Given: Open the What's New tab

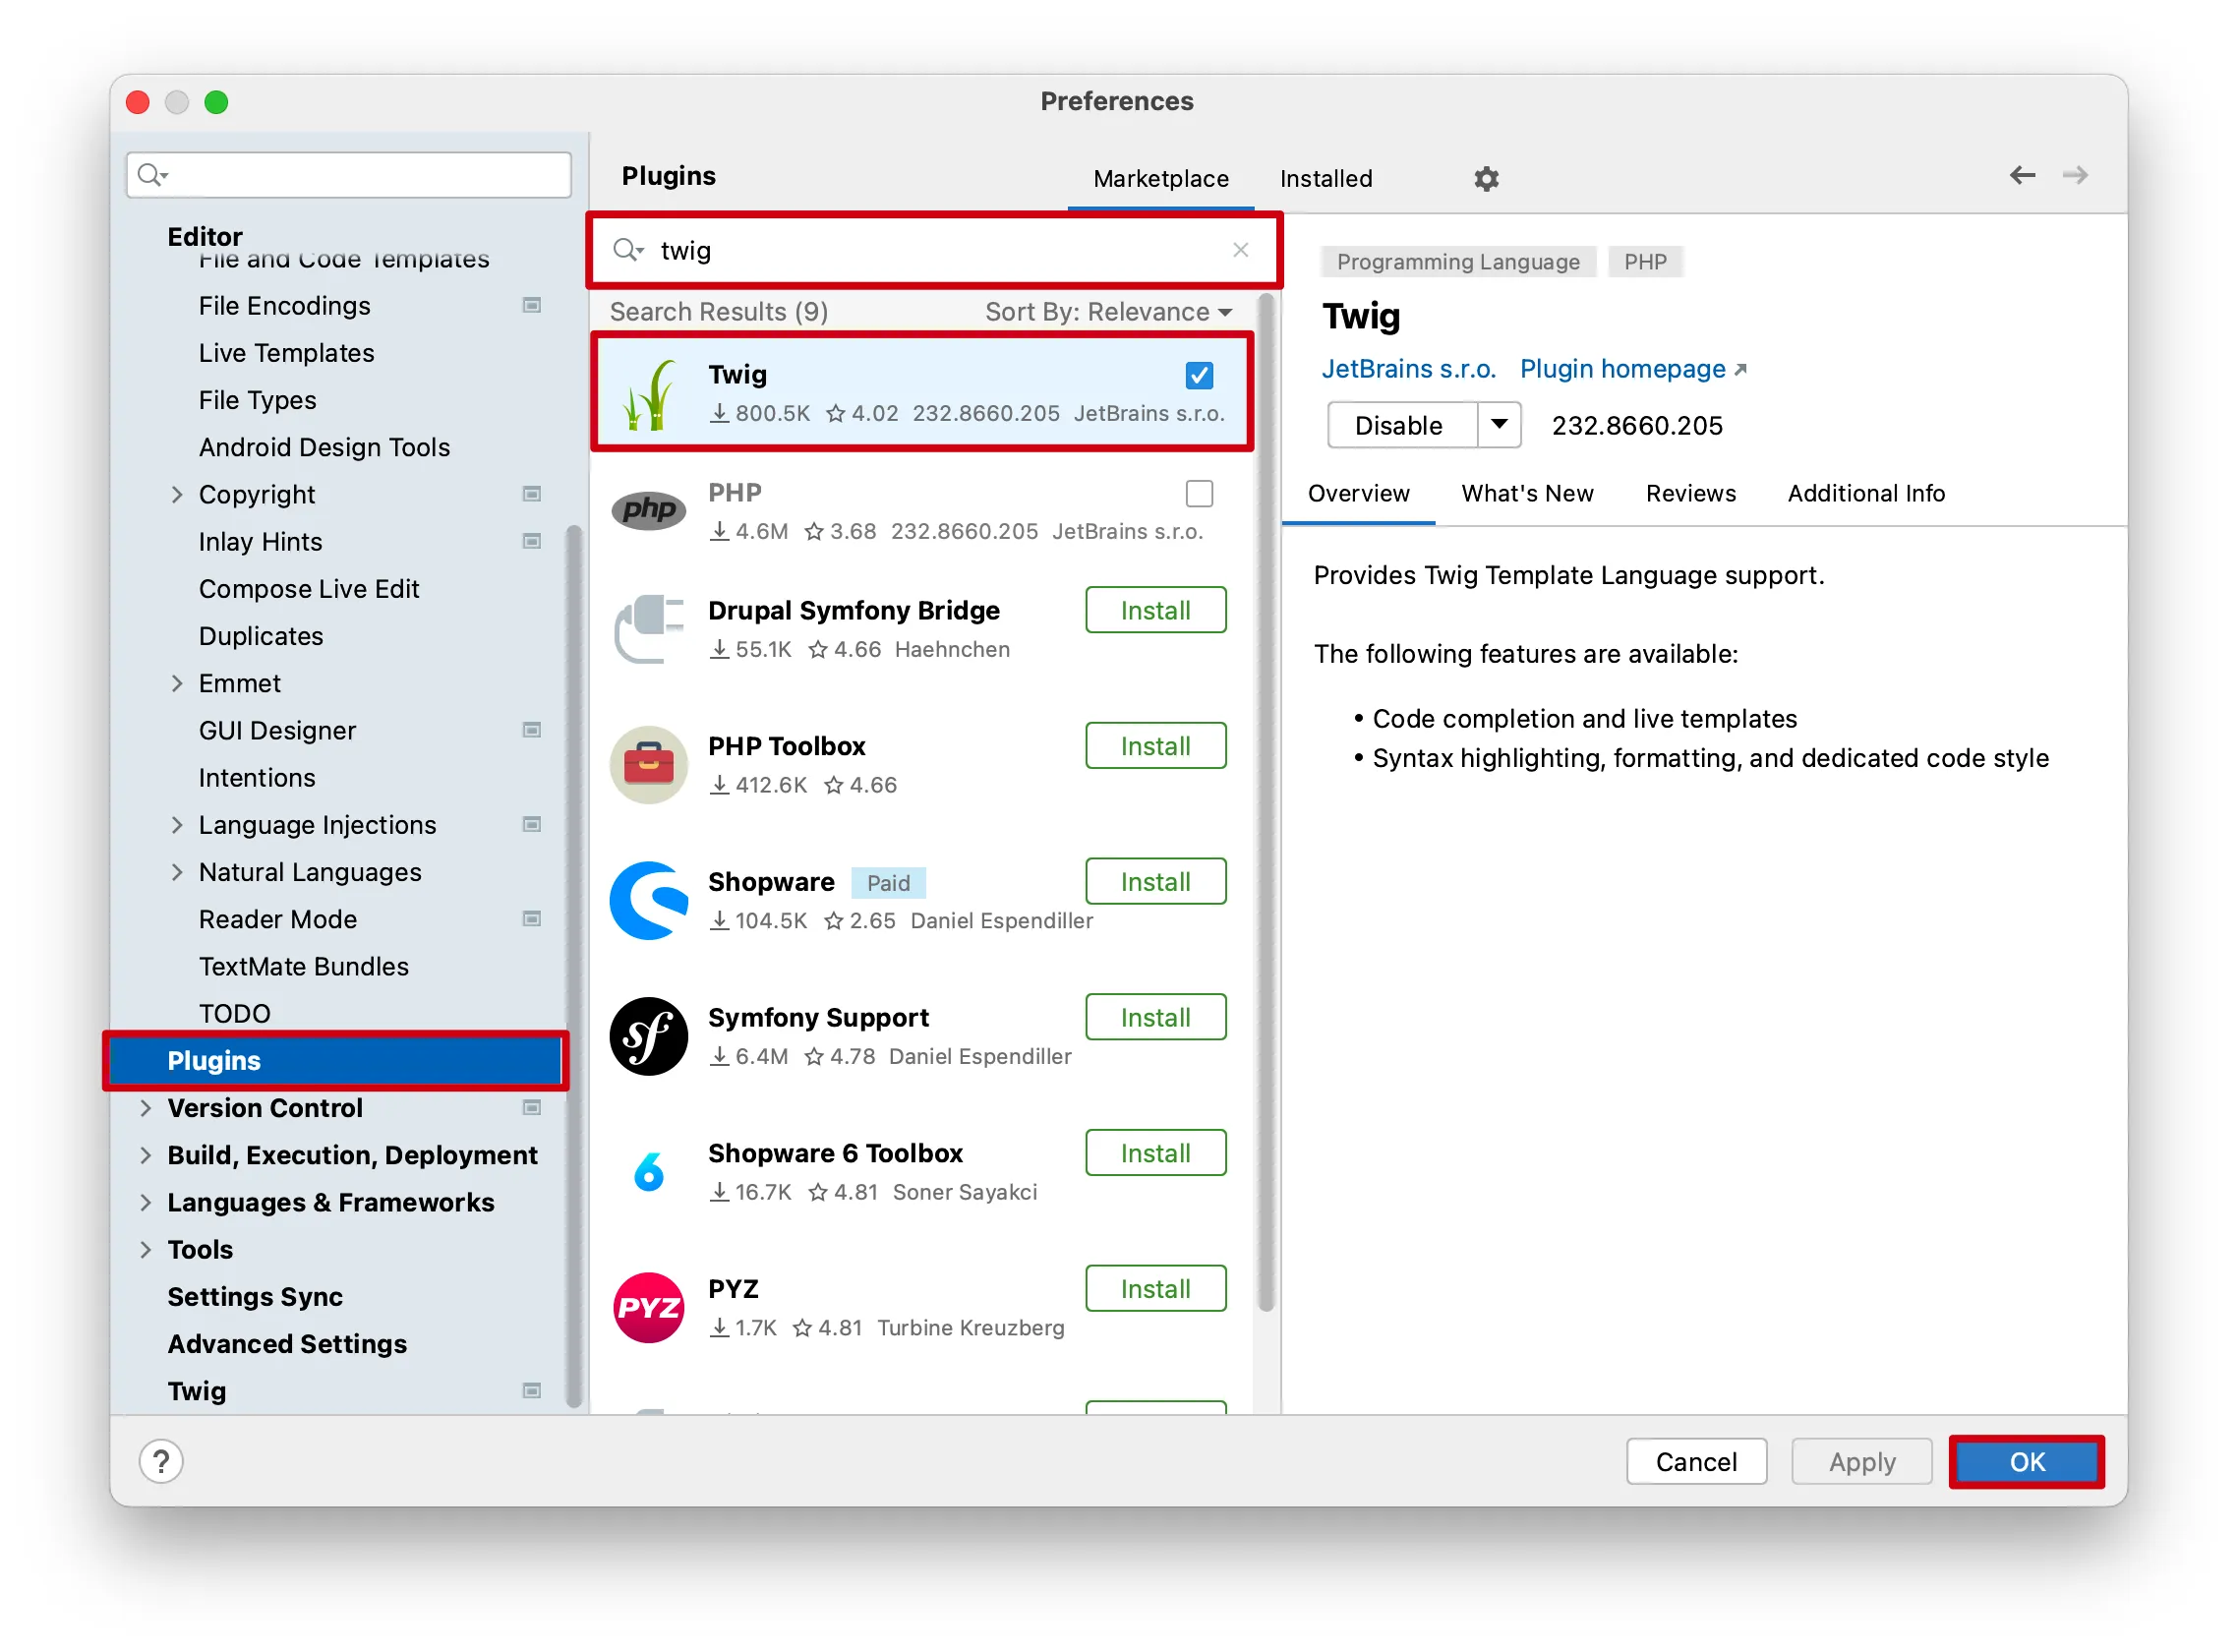Looking at the screenshot, I should tap(1527, 493).
